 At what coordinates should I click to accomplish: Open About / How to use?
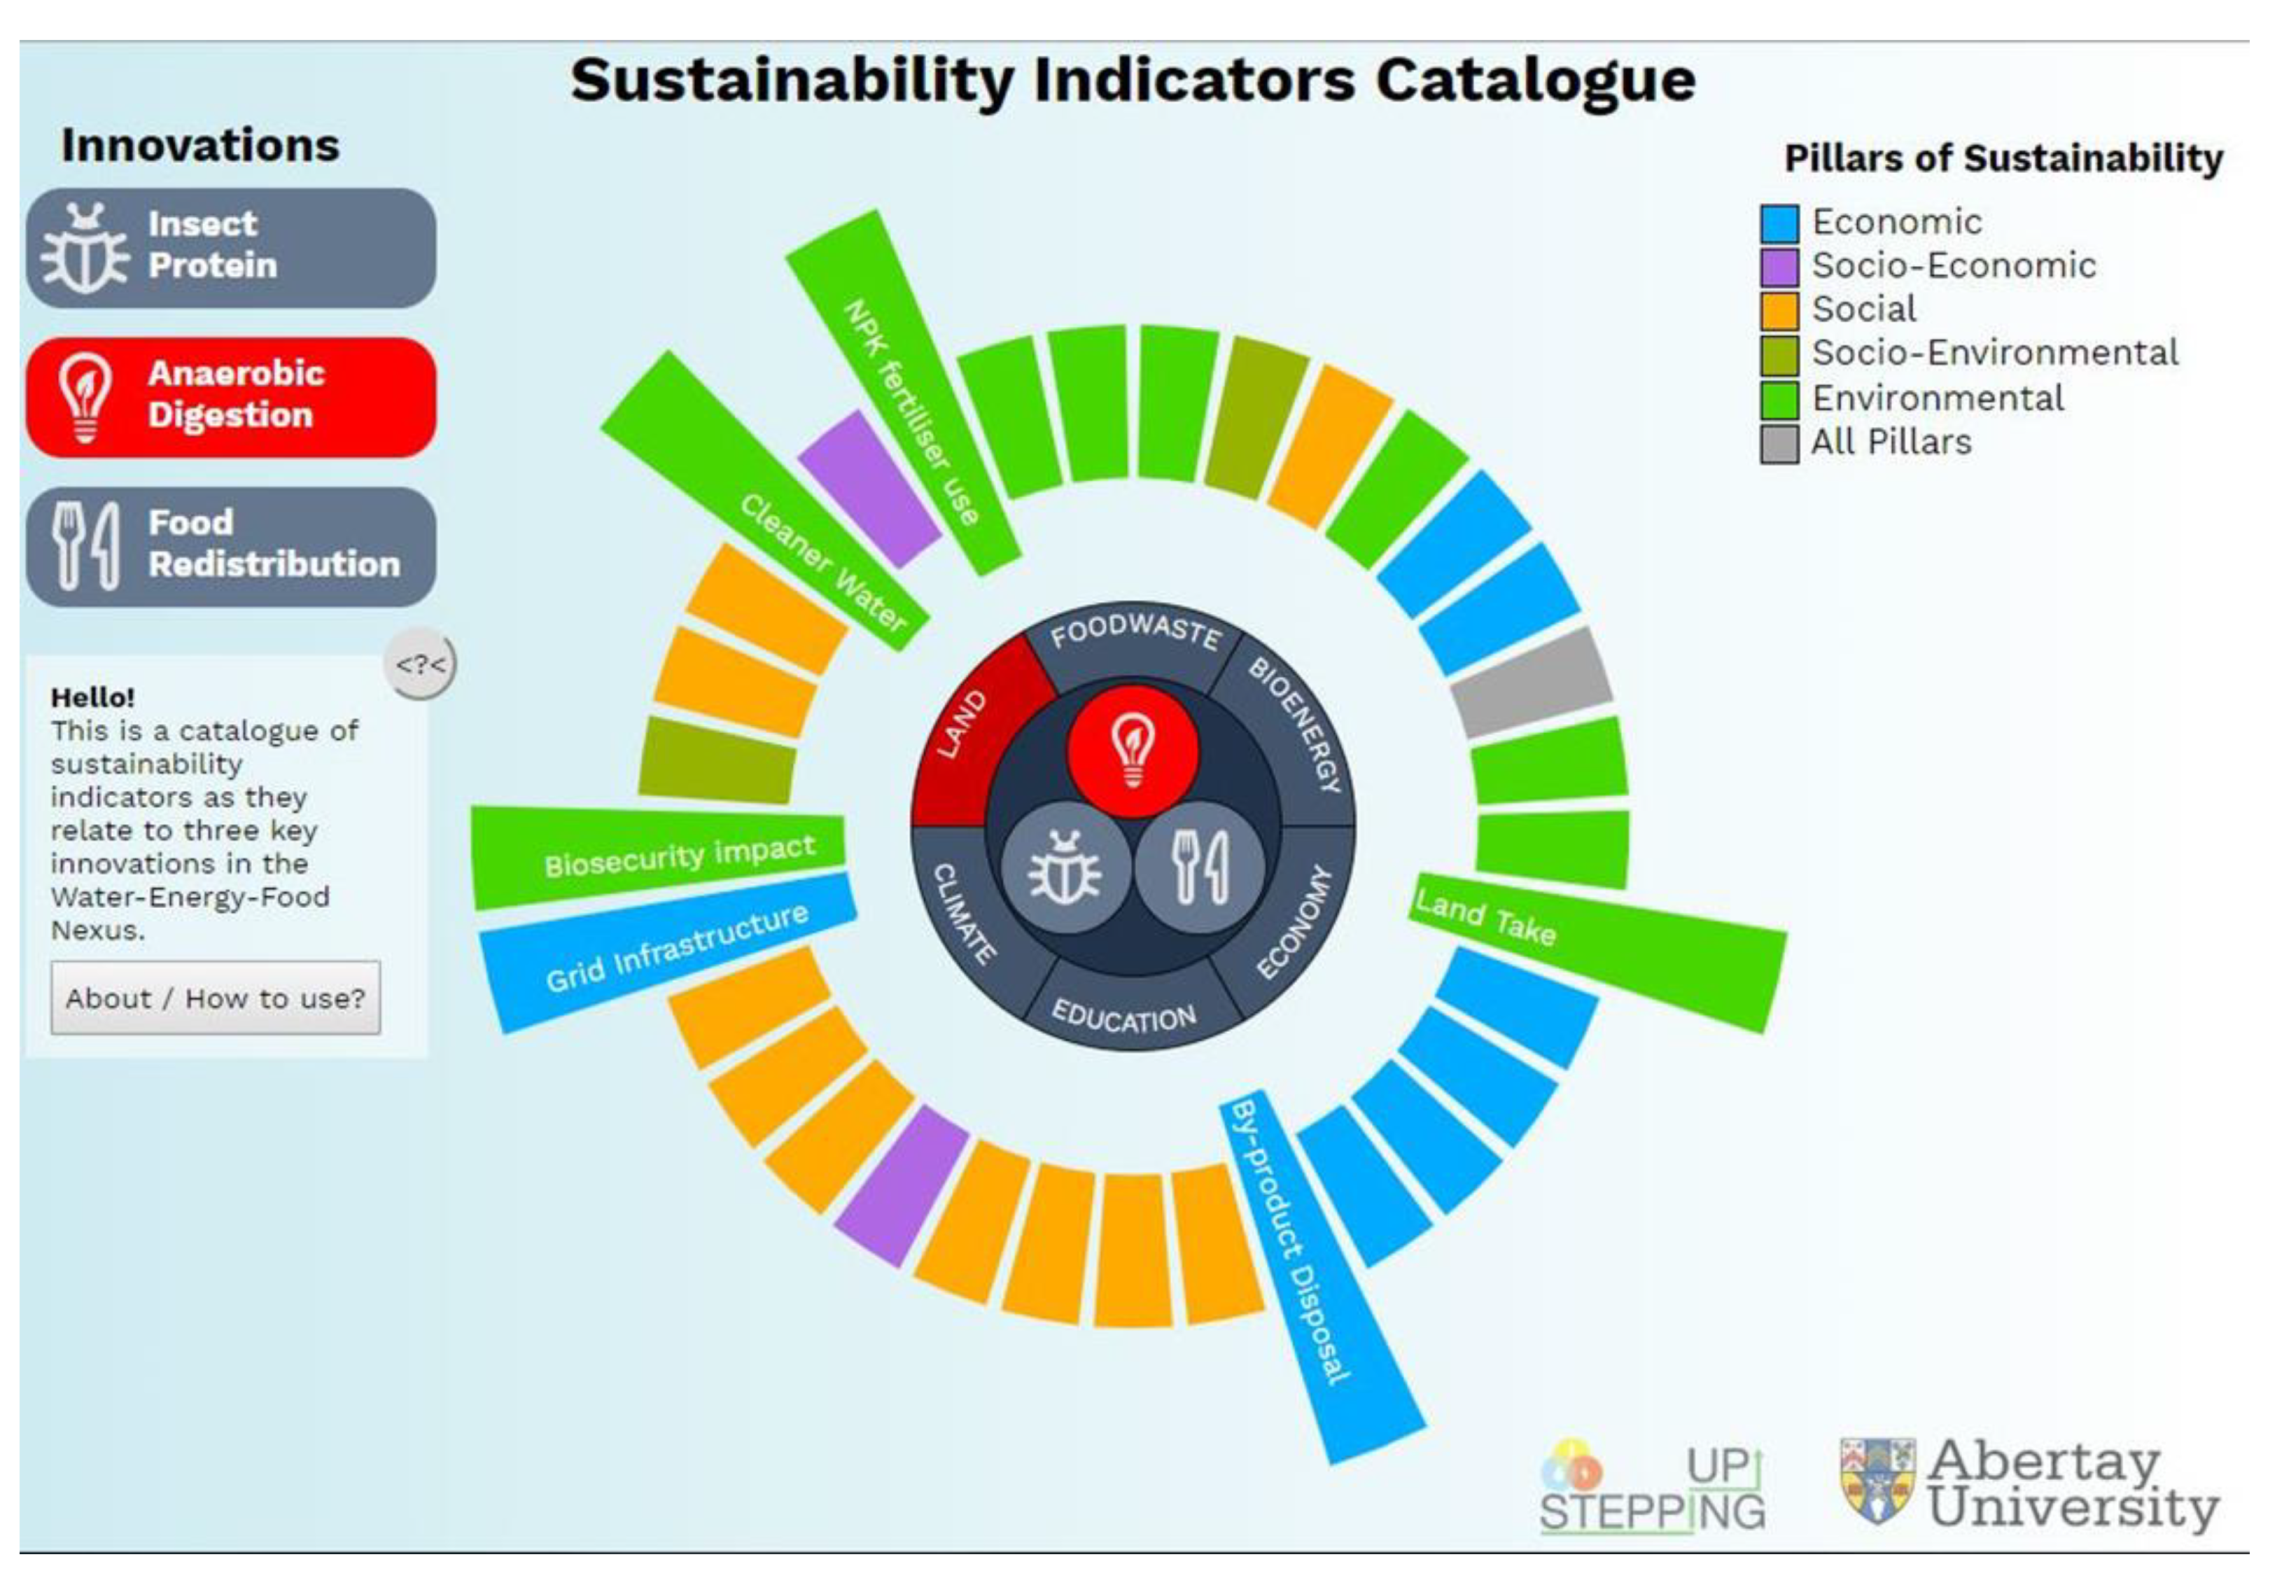215,998
